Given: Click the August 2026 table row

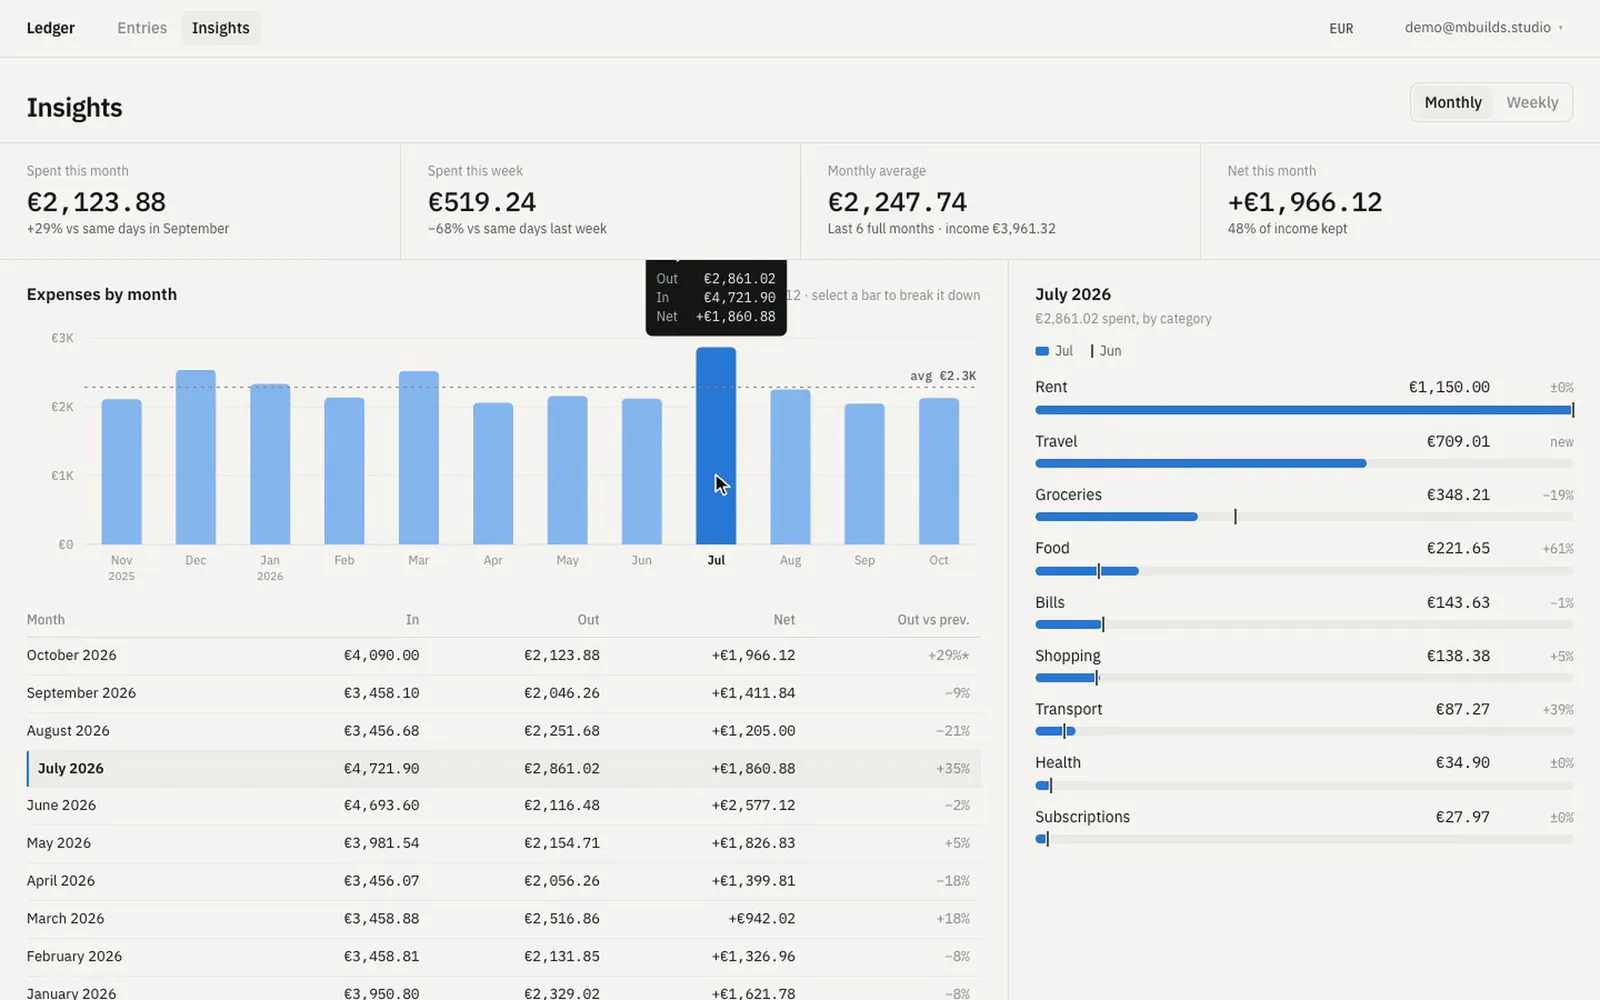Looking at the screenshot, I should [x=503, y=731].
